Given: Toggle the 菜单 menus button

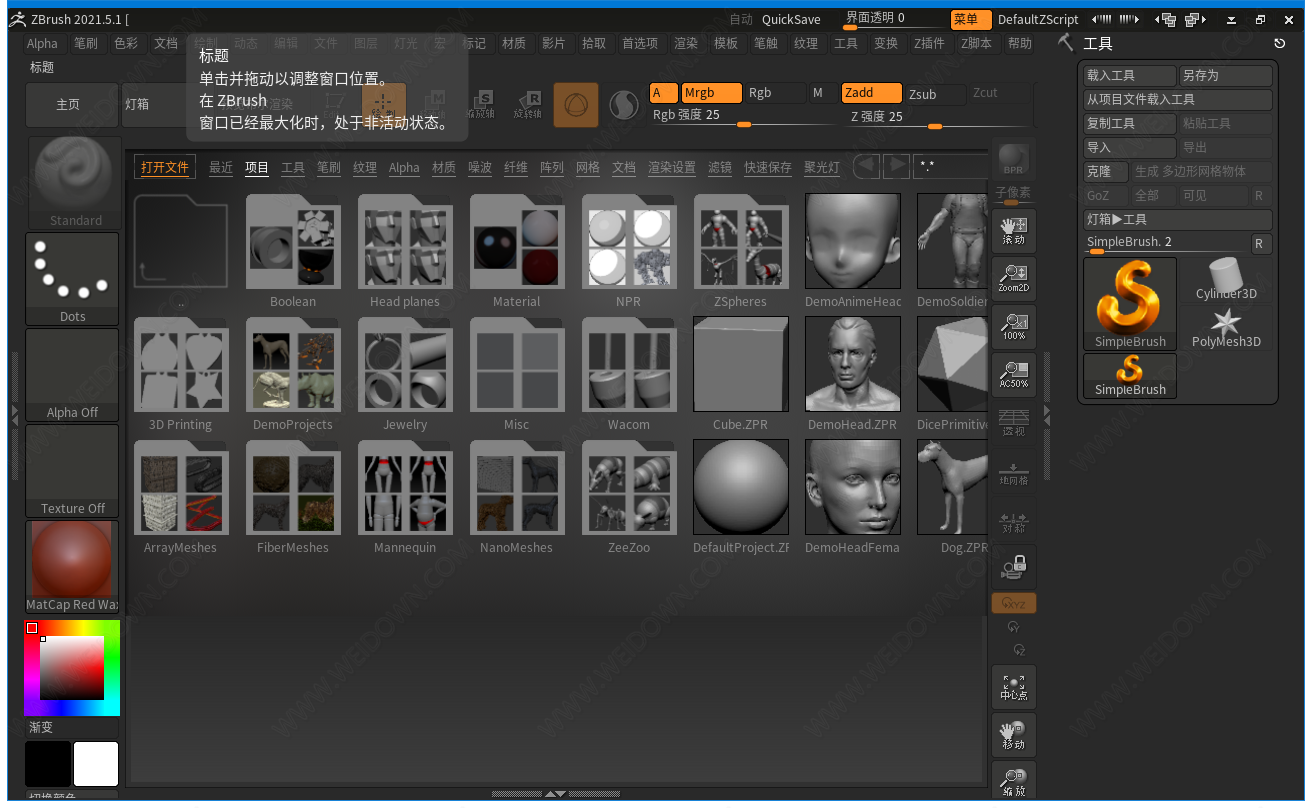Looking at the screenshot, I should (x=971, y=19).
